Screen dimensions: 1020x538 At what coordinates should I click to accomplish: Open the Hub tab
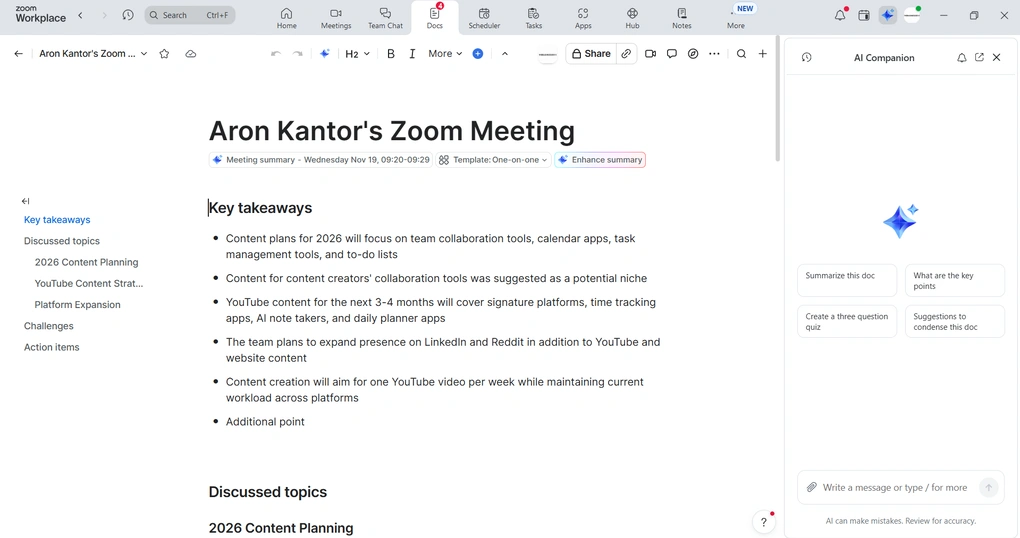point(632,18)
